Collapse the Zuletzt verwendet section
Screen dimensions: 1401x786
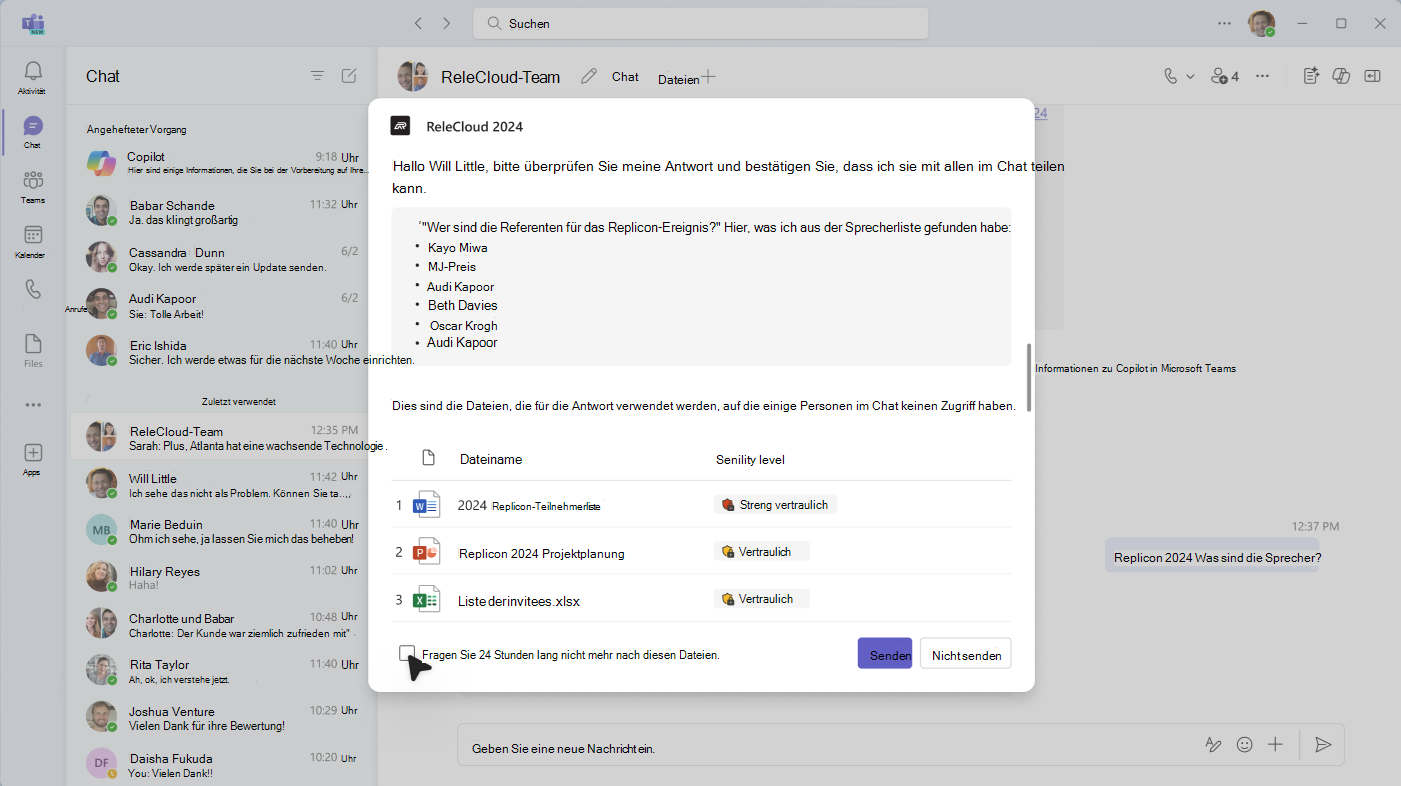238,402
